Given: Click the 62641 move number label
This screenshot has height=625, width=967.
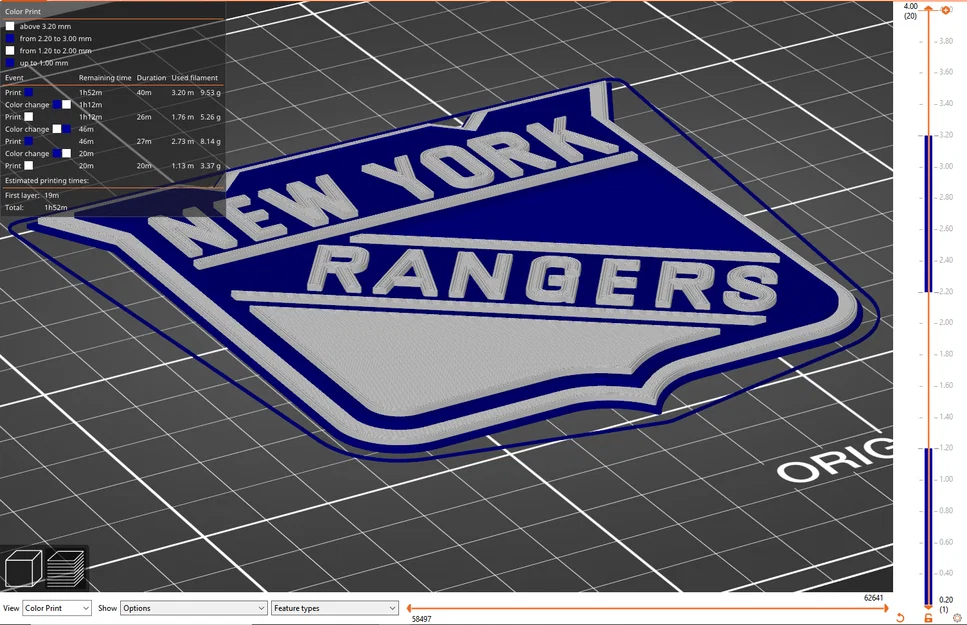Looking at the screenshot, I should 873,598.
